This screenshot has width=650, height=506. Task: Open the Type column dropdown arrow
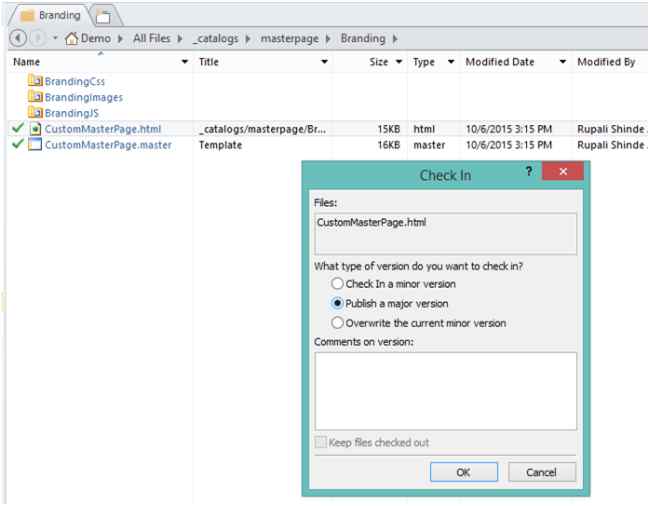[451, 62]
